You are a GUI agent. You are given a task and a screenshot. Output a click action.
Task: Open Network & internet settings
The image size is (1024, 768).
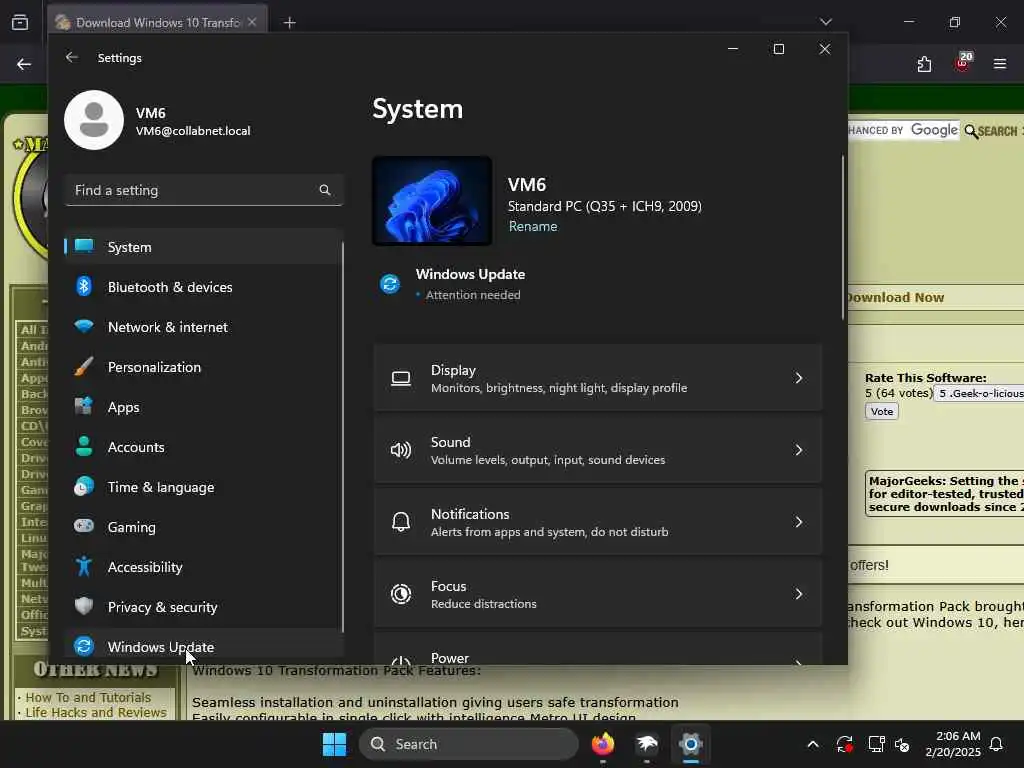tap(203, 327)
